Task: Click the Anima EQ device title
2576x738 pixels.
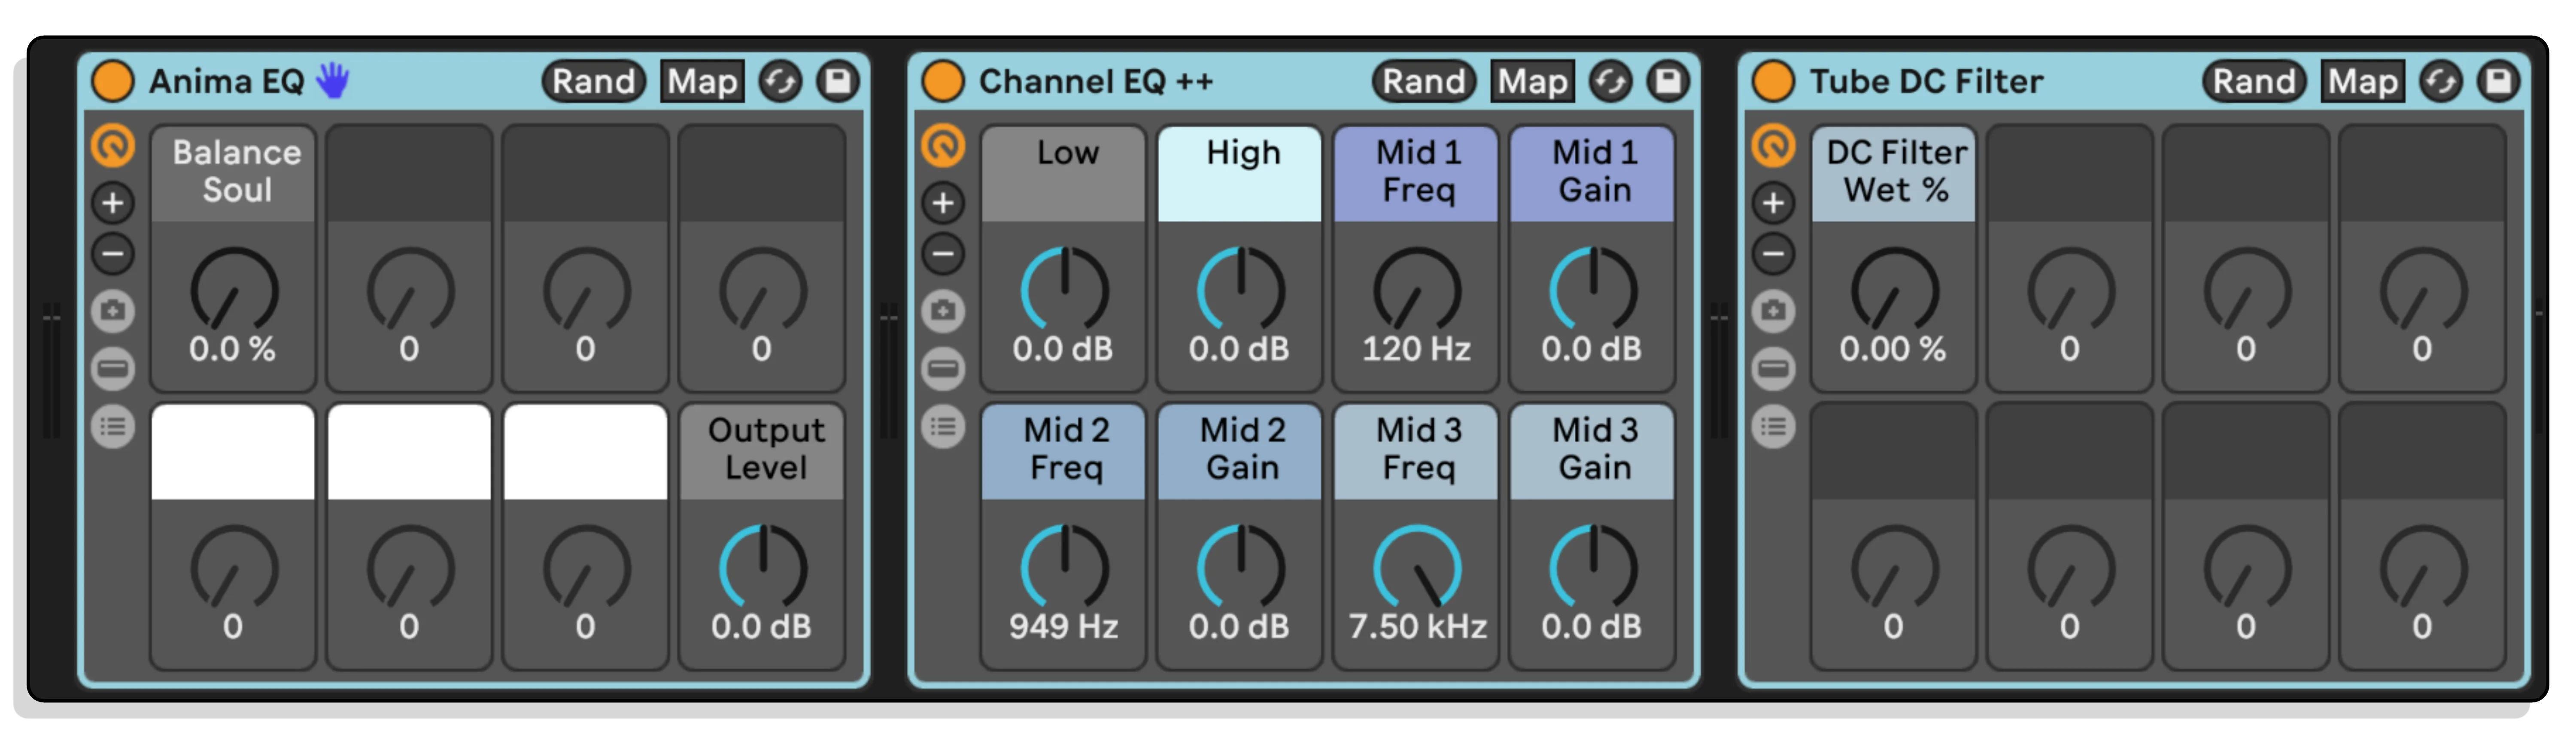Action: point(227,81)
